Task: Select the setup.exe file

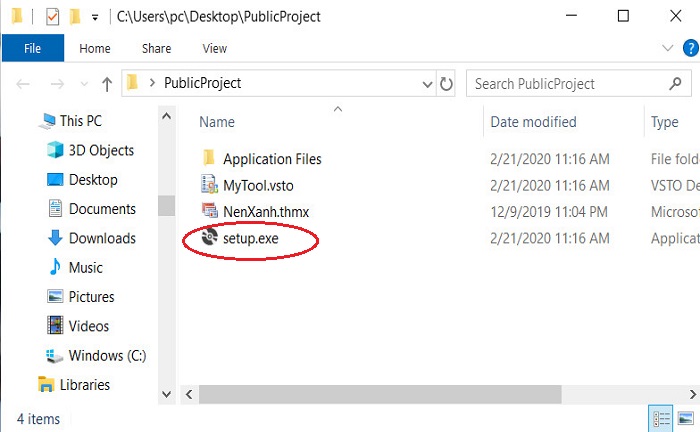Action: pyautogui.click(x=250, y=238)
